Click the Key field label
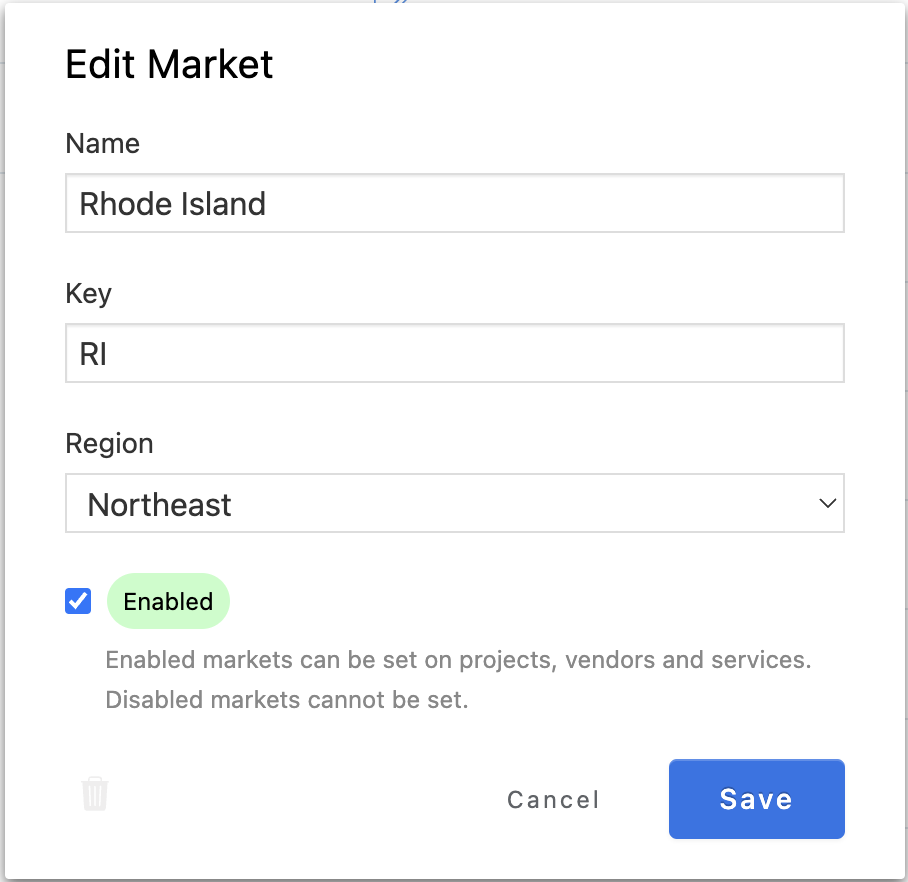908x882 pixels. (x=88, y=293)
